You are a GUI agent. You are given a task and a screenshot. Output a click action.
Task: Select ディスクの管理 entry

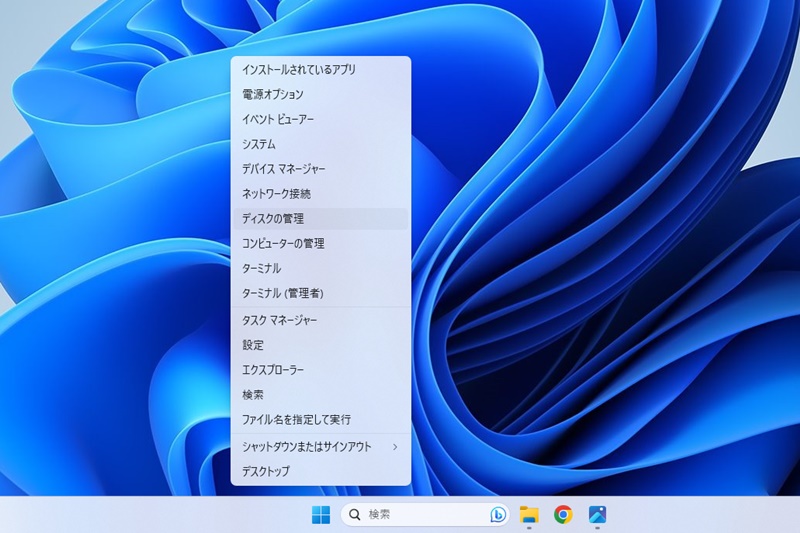(273, 218)
